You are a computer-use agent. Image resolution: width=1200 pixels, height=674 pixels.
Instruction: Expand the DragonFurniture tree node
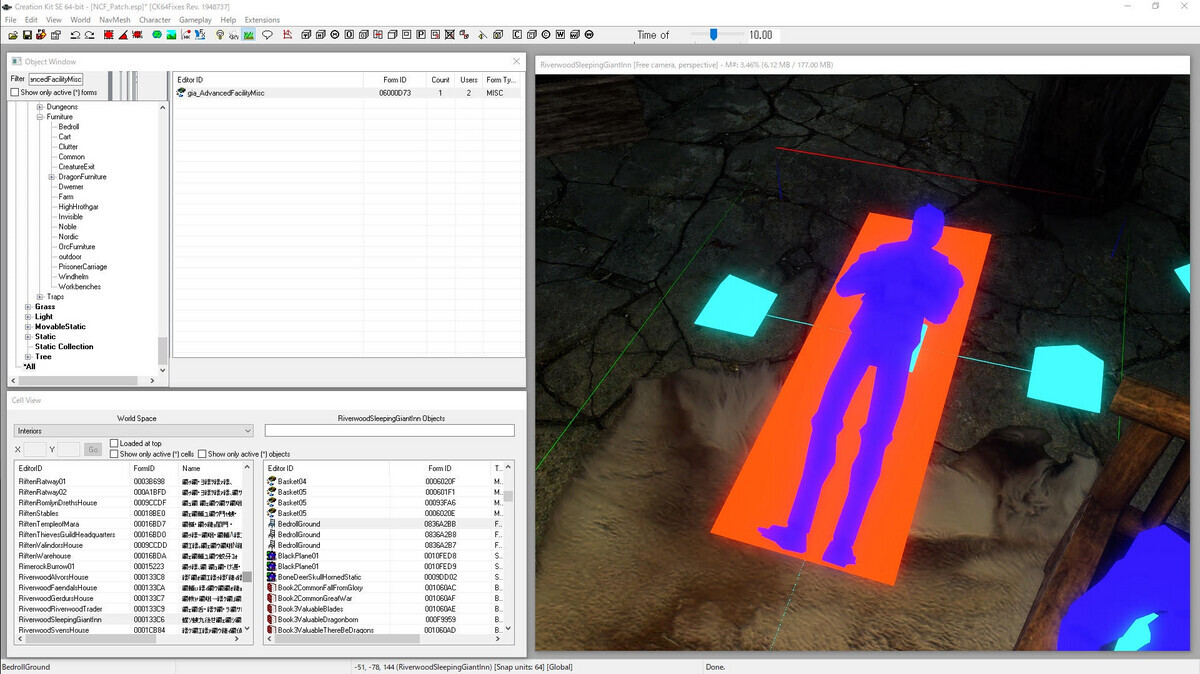pyautogui.click(x=51, y=177)
